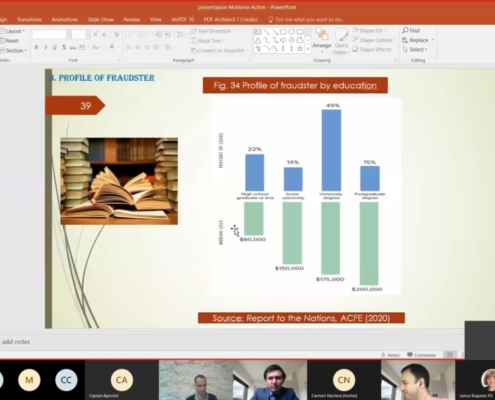Click the Font Color A icon
495x400 pixels.
112,47
